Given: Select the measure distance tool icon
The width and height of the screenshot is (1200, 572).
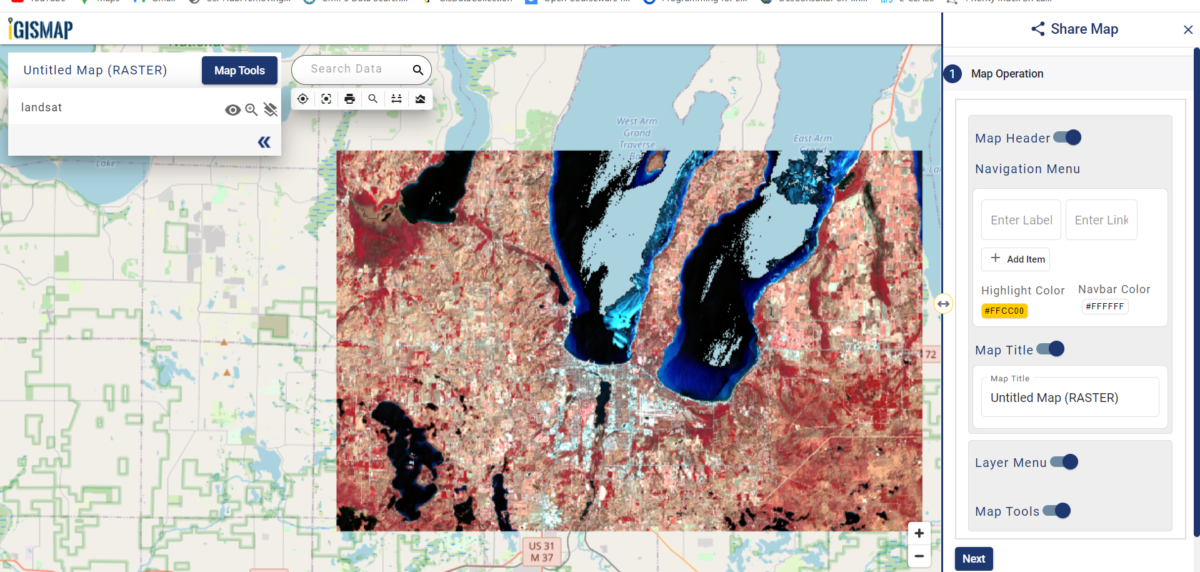Looking at the screenshot, I should pos(396,99).
